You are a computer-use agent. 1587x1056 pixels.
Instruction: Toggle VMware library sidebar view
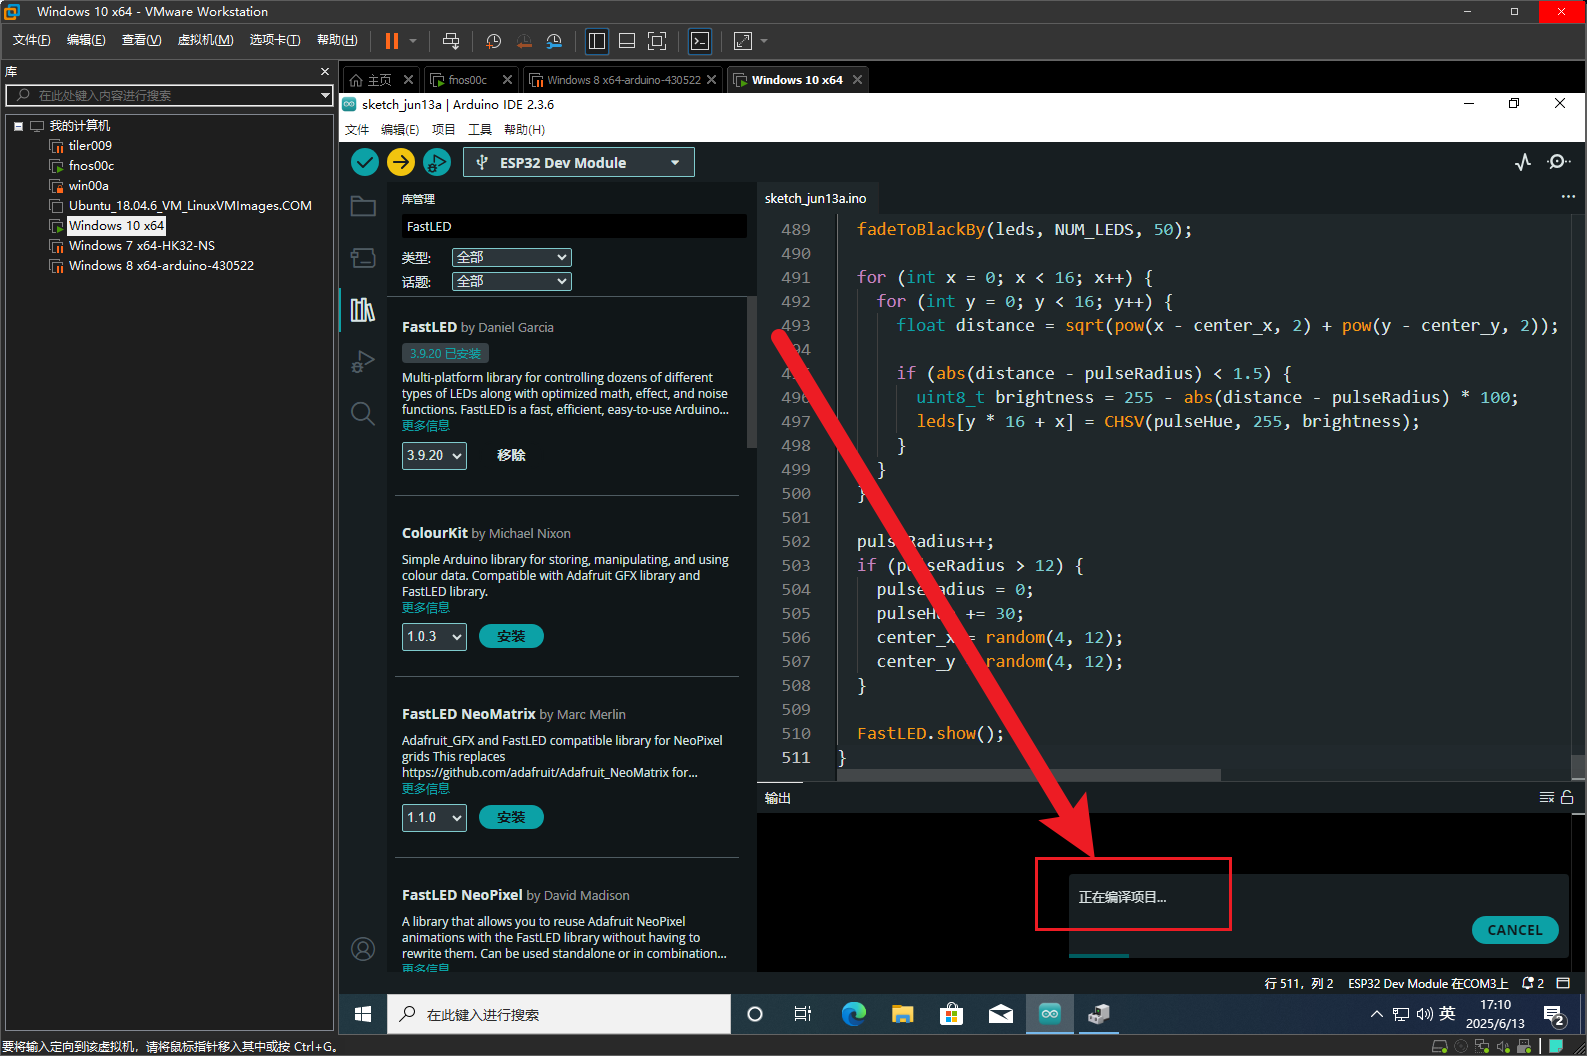[x=597, y=41]
